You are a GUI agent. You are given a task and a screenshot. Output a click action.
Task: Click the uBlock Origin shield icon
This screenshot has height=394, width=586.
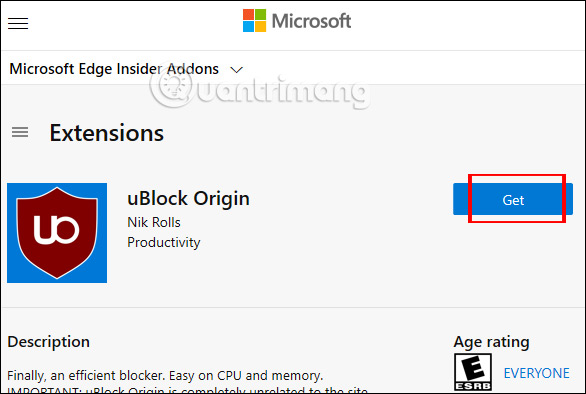coord(57,233)
